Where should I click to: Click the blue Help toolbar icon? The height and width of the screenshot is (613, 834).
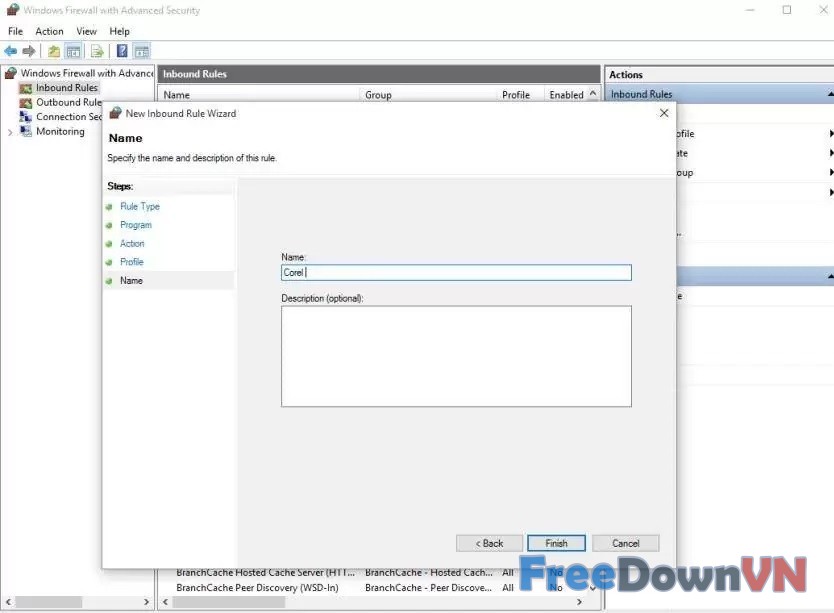click(x=122, y=51)
